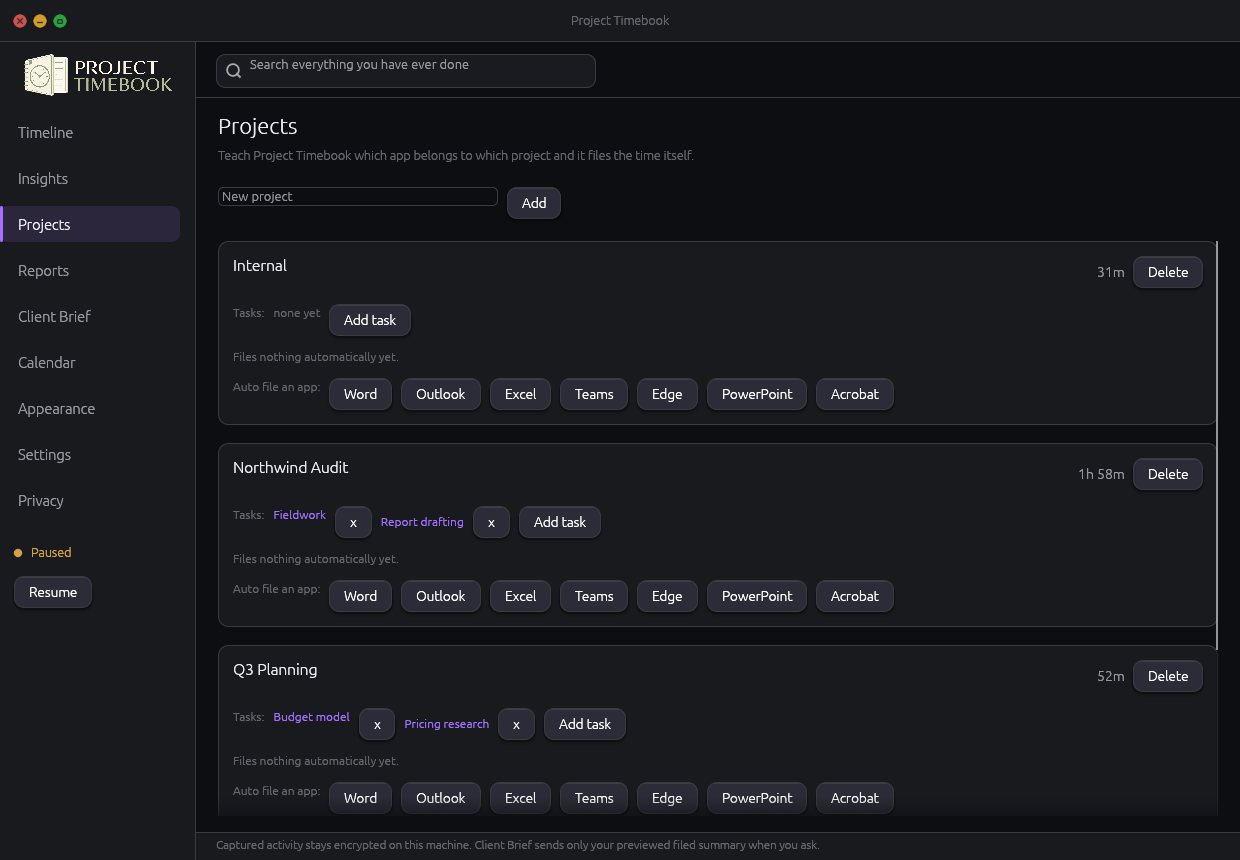This screenshot has height=860, width=1240.
Task: Auto file Acrobat to Internal project
Action: click(855, 394)
